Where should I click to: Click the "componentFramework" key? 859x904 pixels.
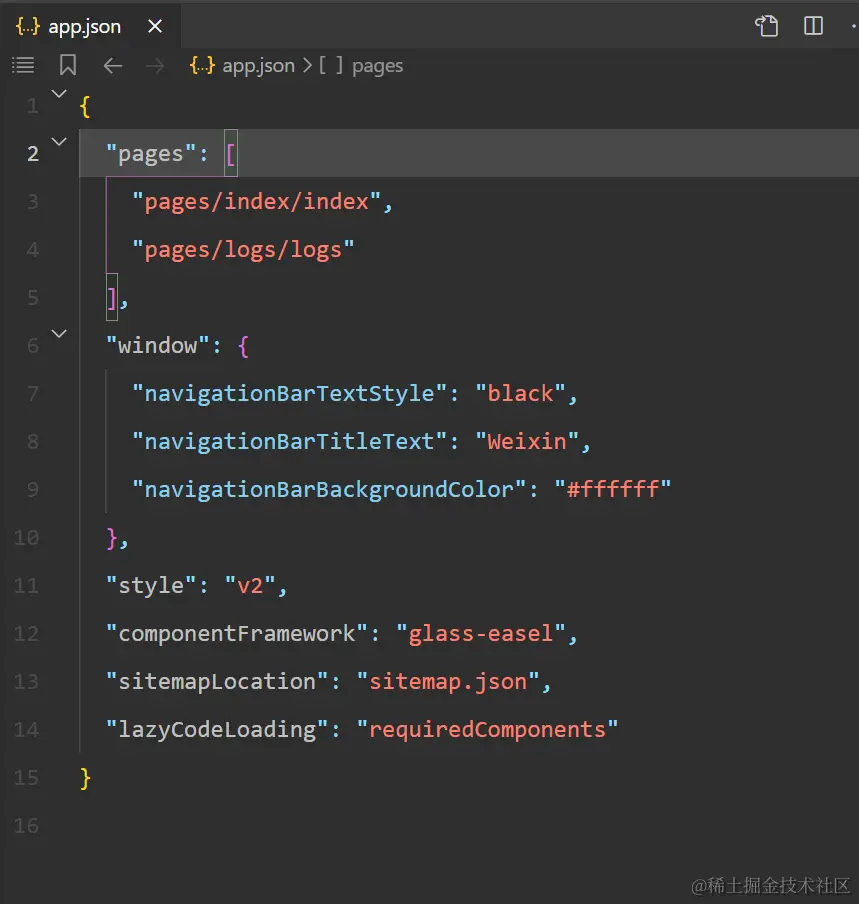point(236,634)
